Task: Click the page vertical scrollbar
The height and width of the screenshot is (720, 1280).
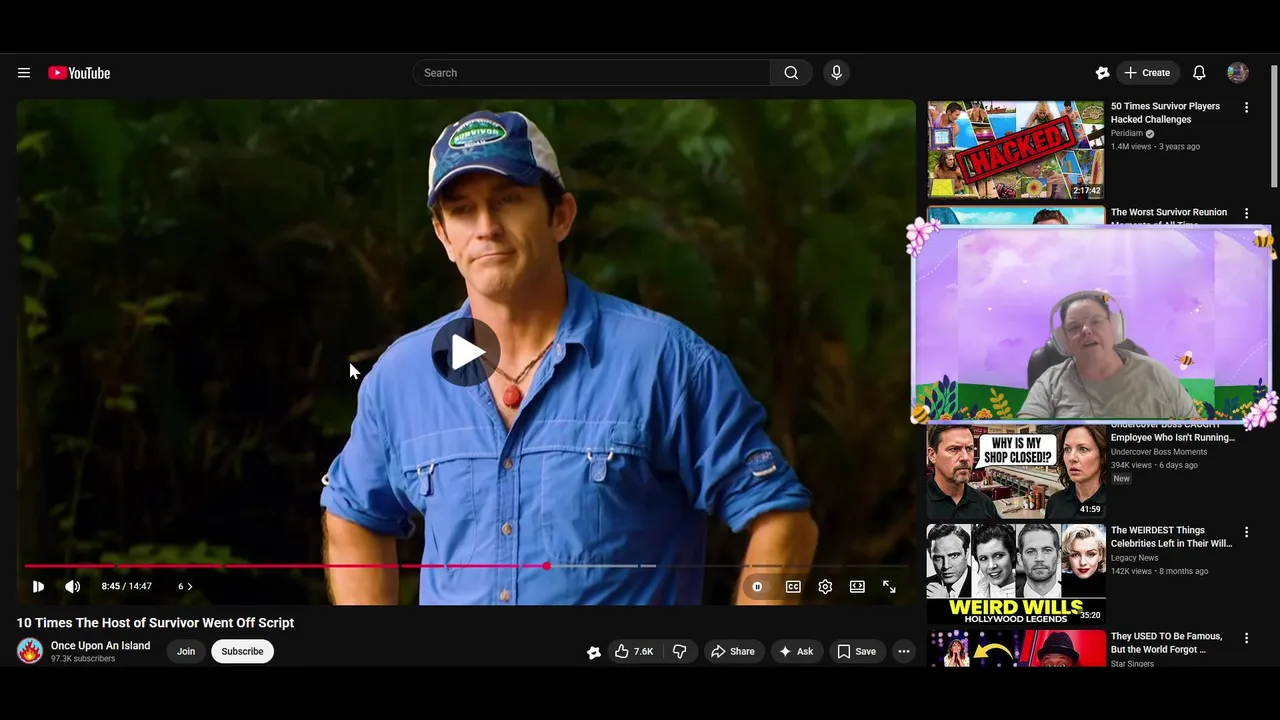Action: [1274, 125]
